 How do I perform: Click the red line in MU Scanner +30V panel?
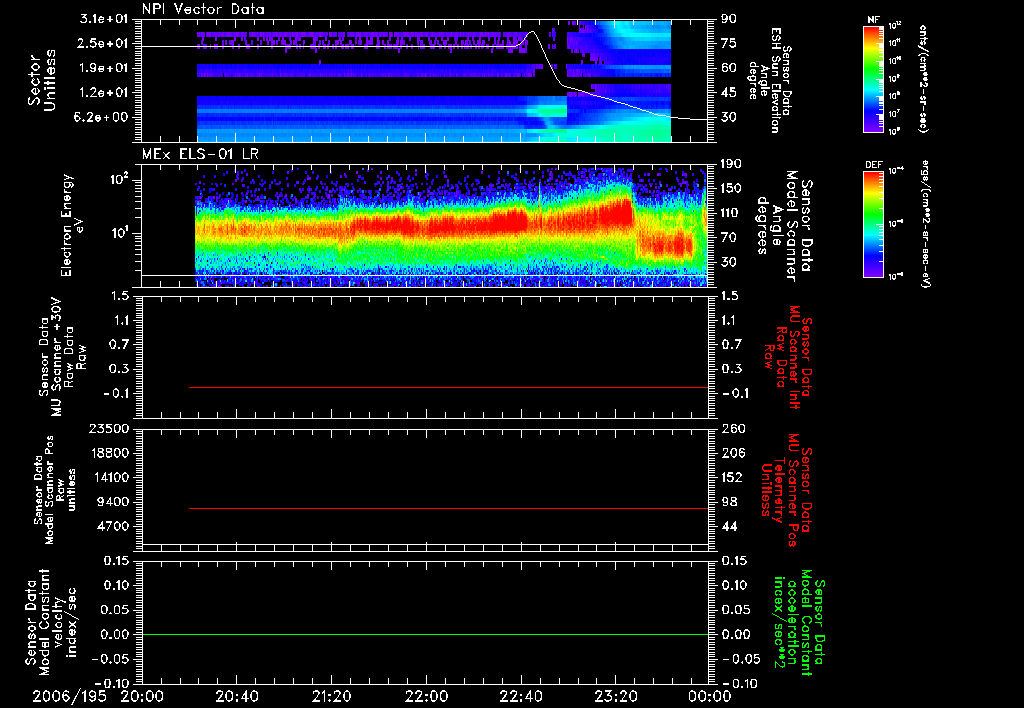(x=448, y=387)
